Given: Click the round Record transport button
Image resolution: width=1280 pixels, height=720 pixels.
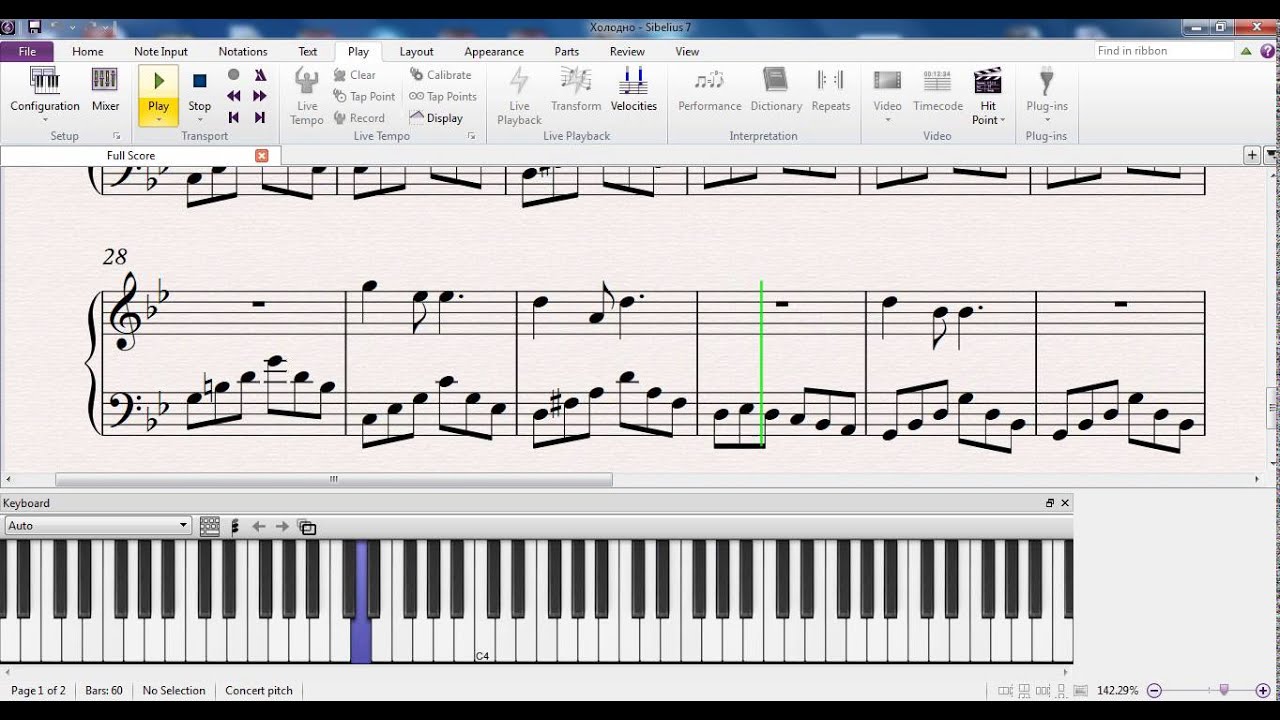Looking at the screenshot, I should click(233, 75).
